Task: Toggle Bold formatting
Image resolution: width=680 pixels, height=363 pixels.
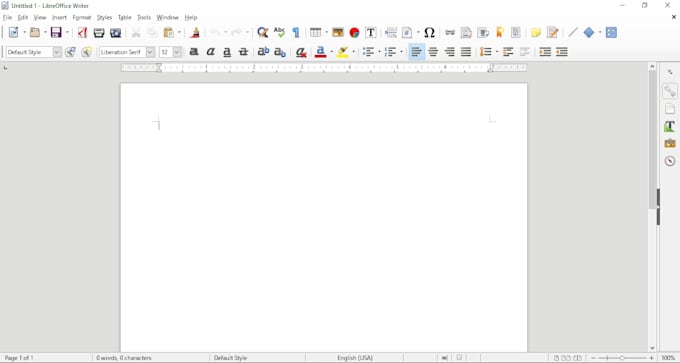Action: 194,52
